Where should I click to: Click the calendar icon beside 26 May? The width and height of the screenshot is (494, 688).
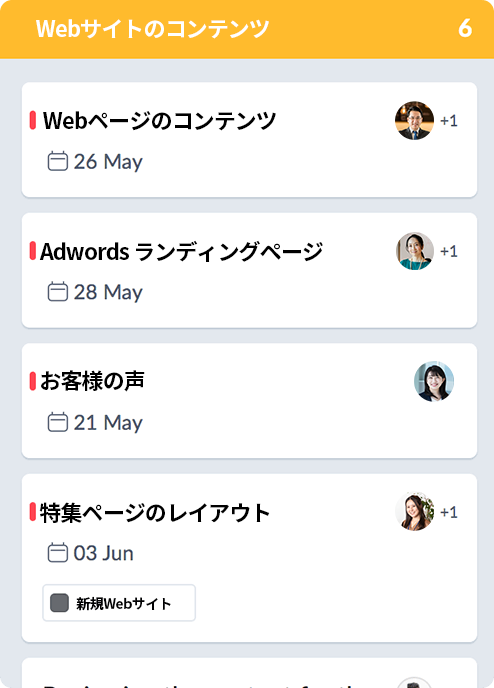(57, 161)
